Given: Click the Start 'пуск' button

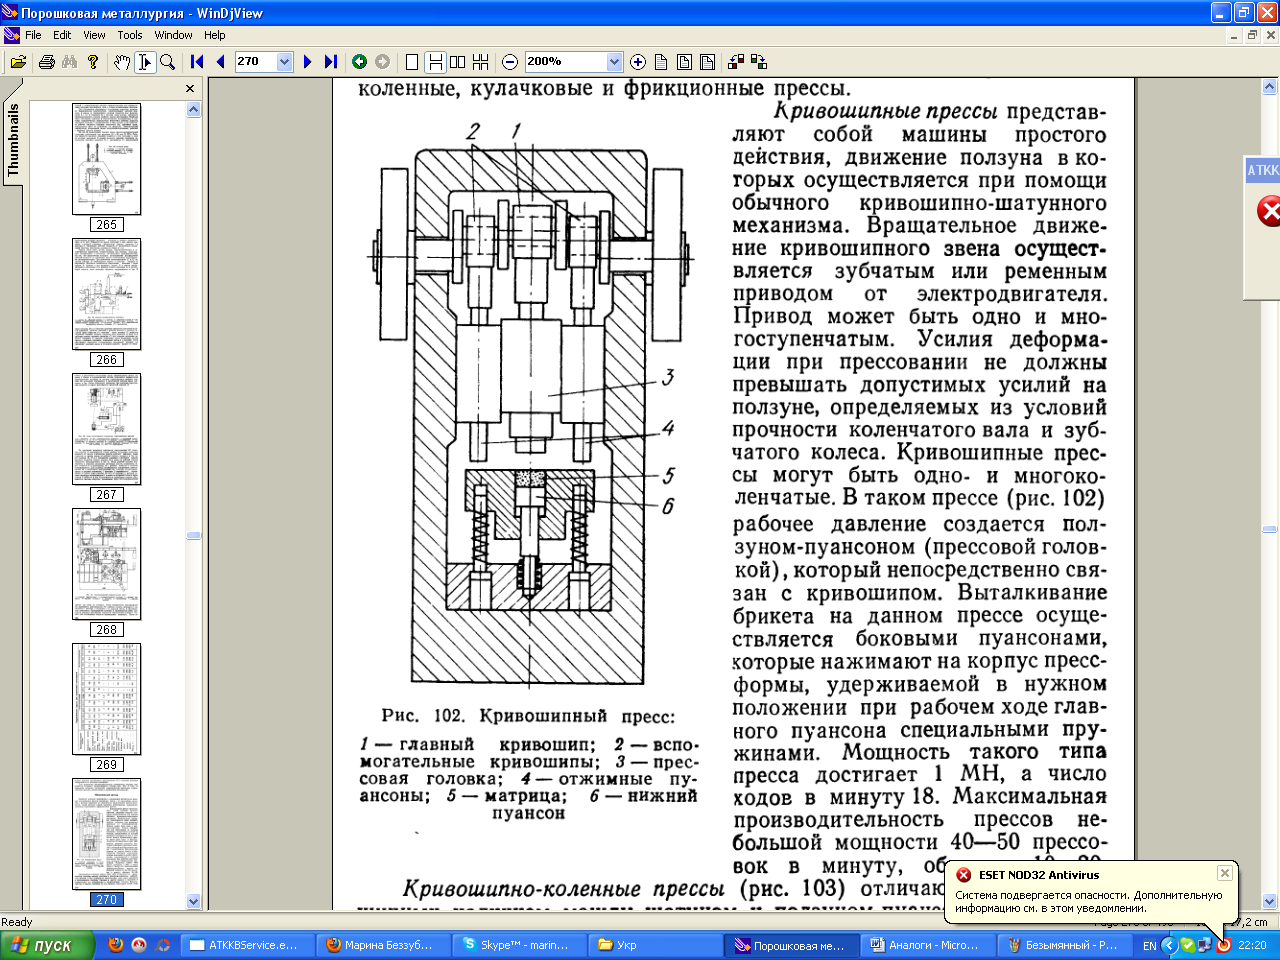Looking at the screenshot, I should [47, 945].
